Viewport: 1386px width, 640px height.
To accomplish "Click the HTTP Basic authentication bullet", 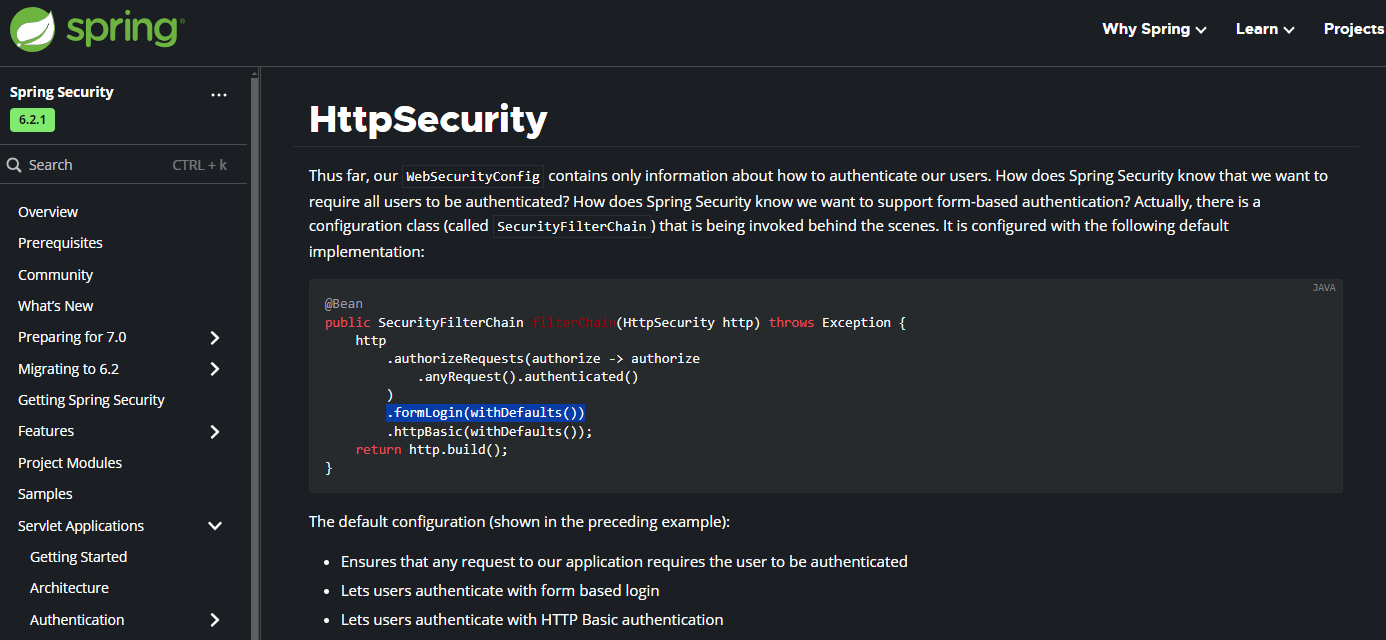I will click(532, 620).
